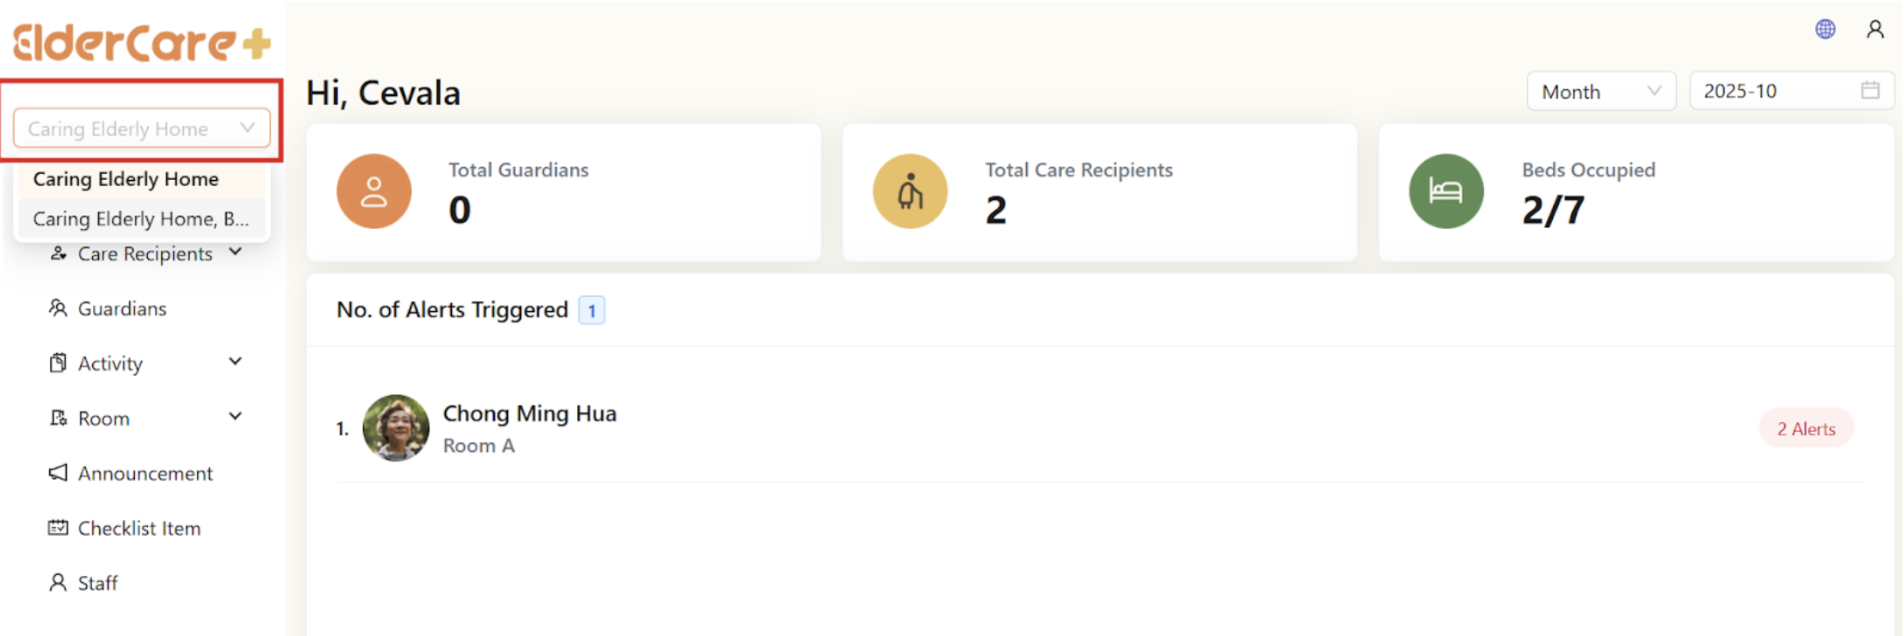This screenshot has height=636, width=1904.
Task: Click the globe language icon
Action: click(x=1825, y=30)
